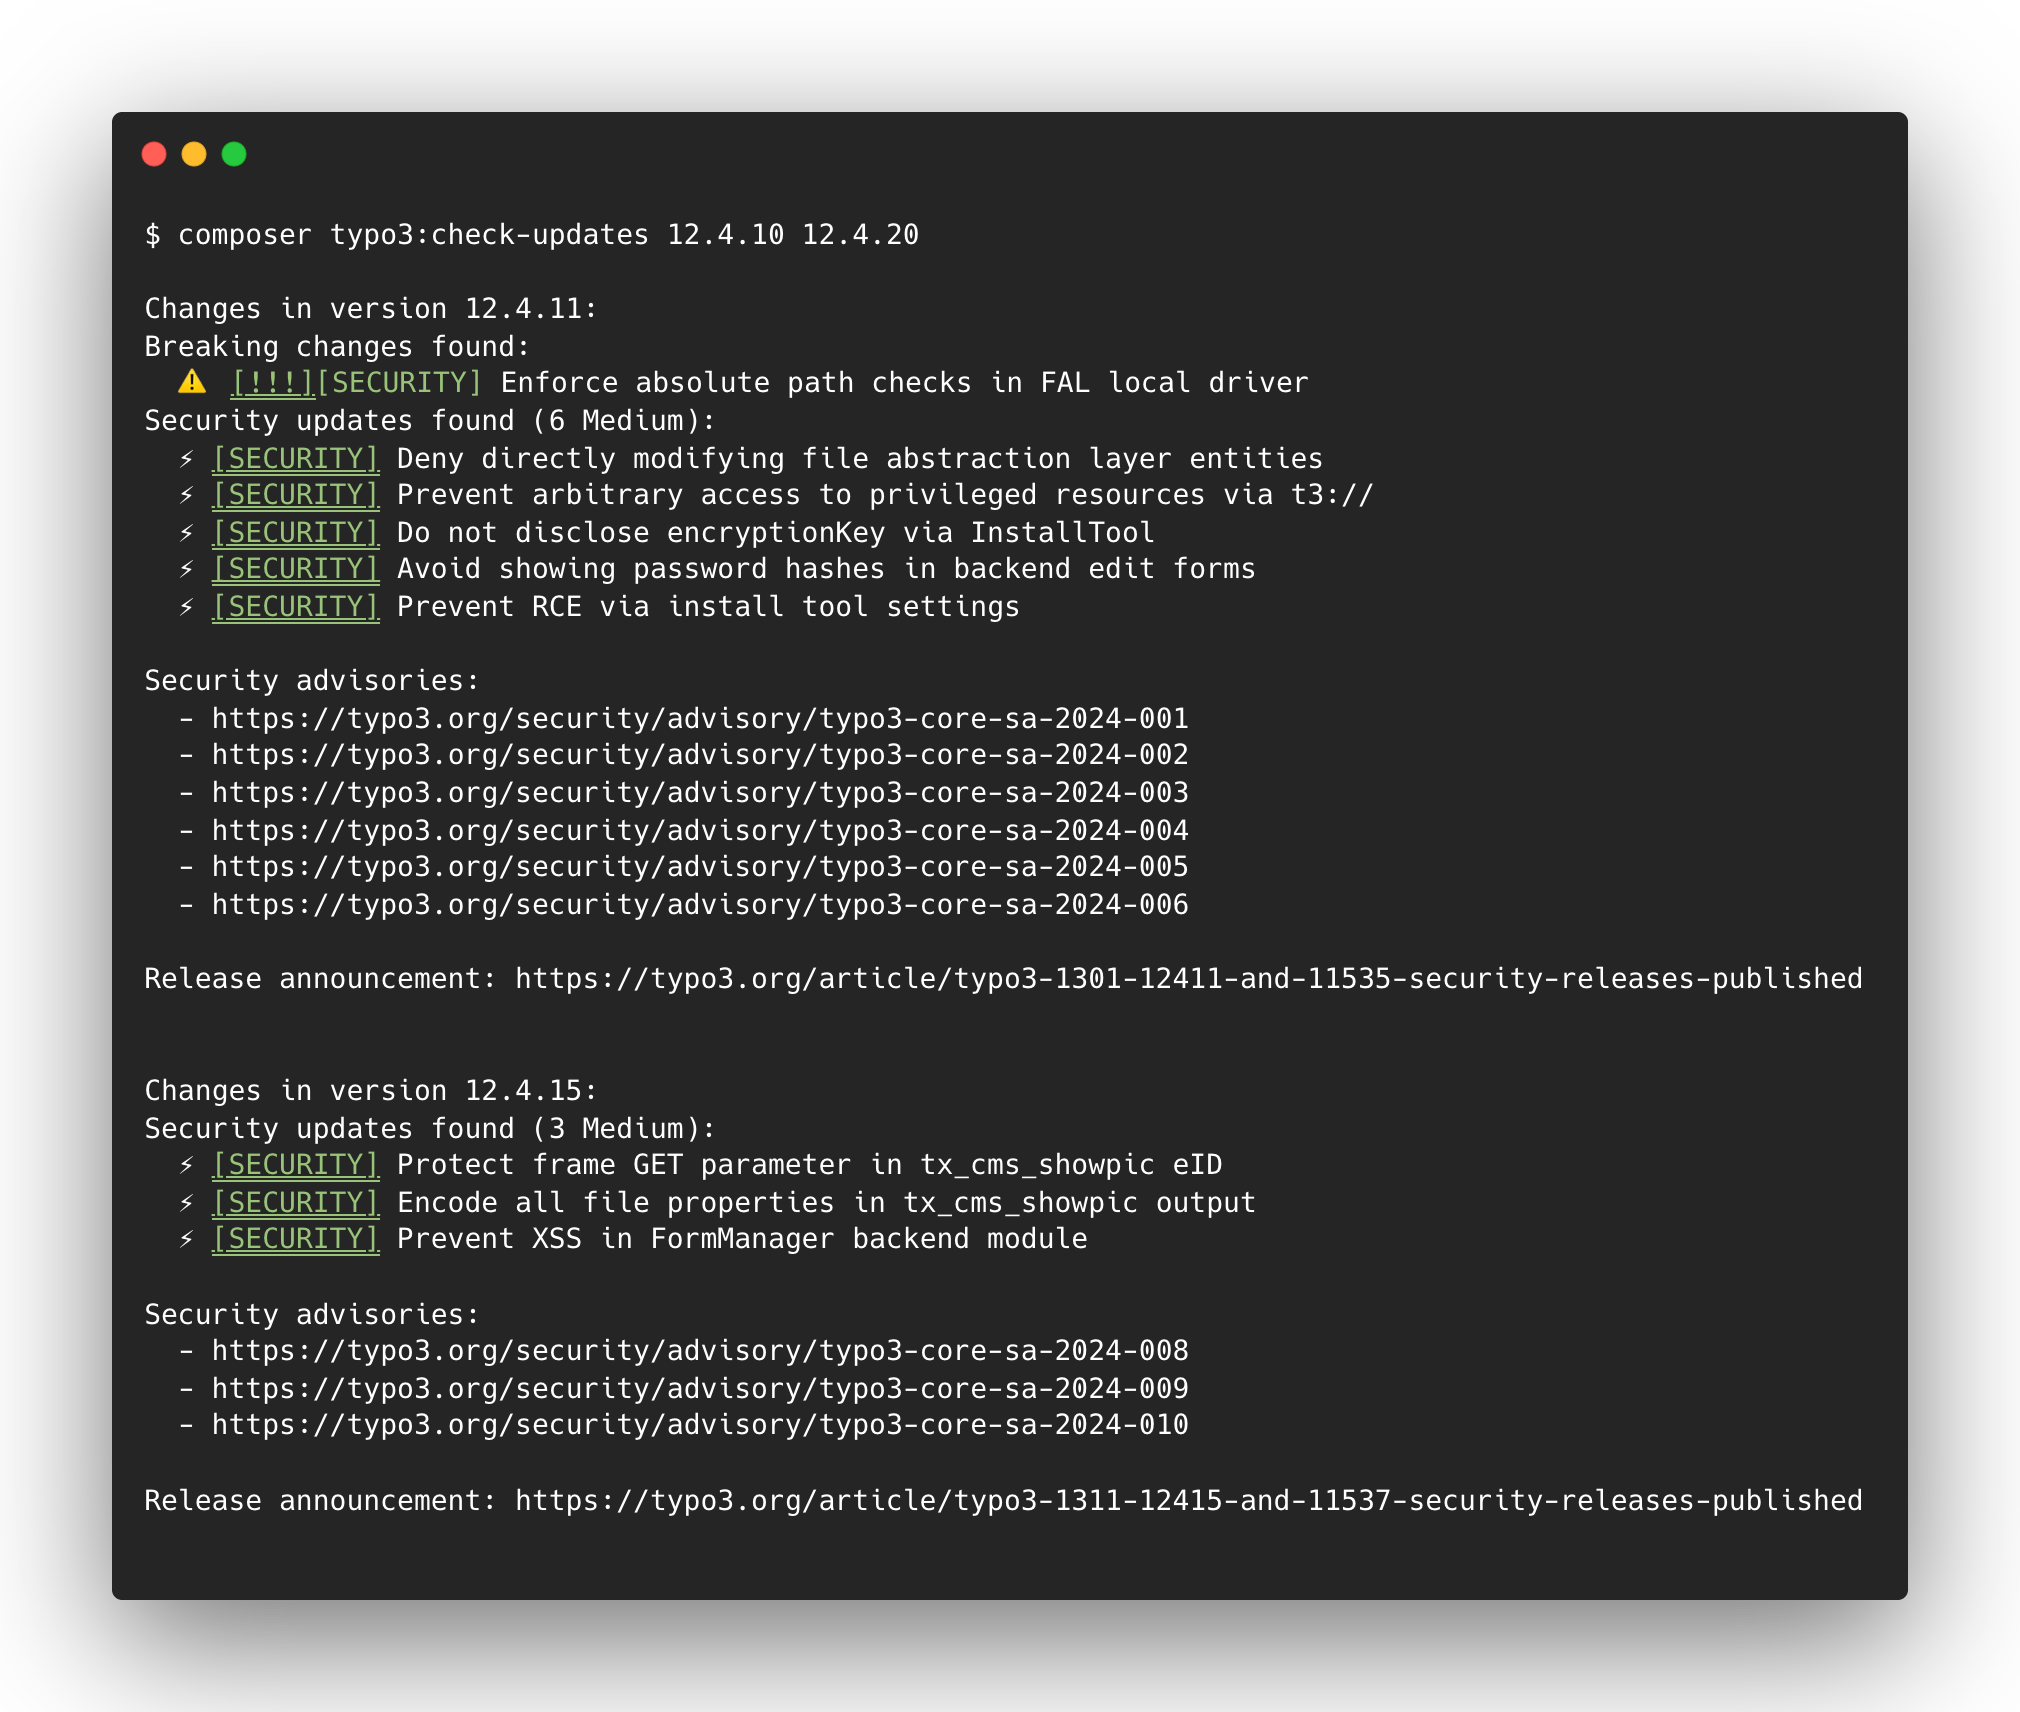Open SECURITY link for 'Prevent arbitrary access'
Screen dimensions: 2020x1712
pos(295,495)
